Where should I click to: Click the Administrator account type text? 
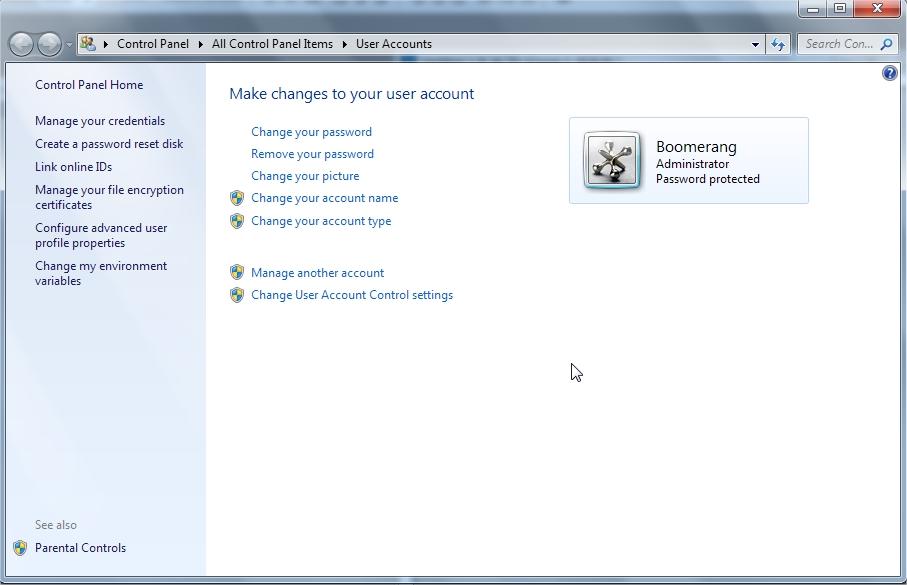point(692,164)
